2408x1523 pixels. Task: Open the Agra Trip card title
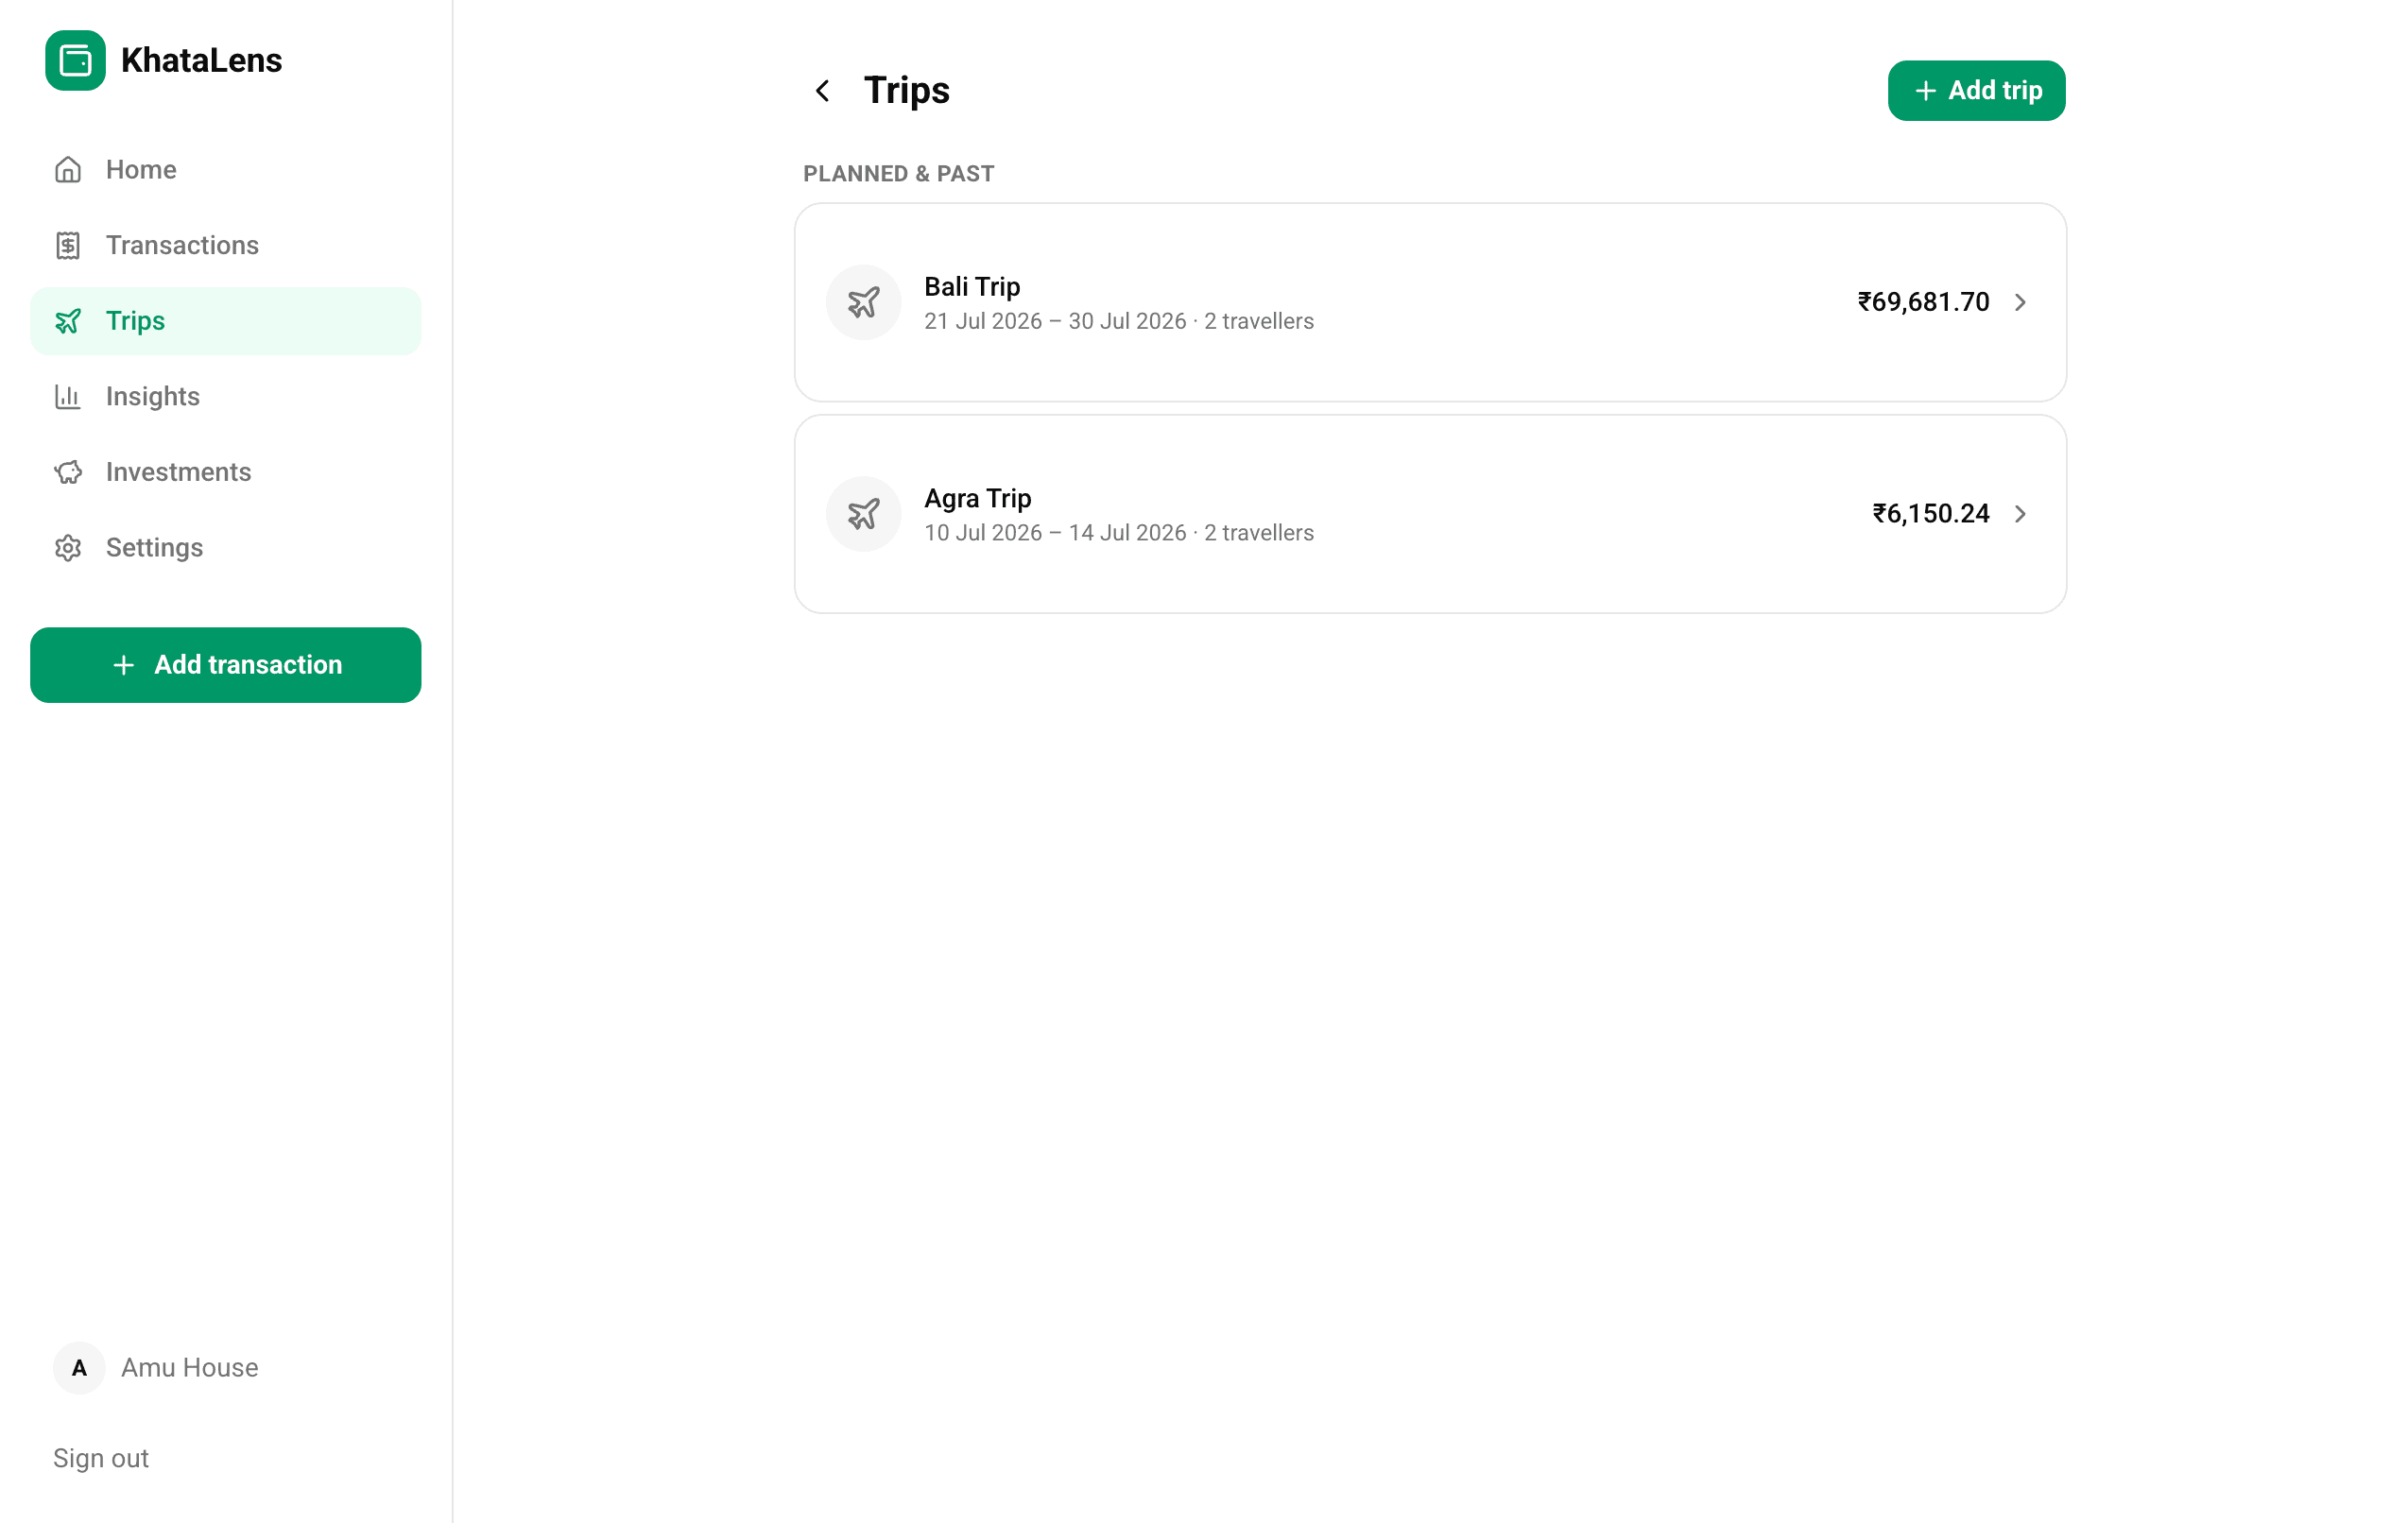click(978, 499)
